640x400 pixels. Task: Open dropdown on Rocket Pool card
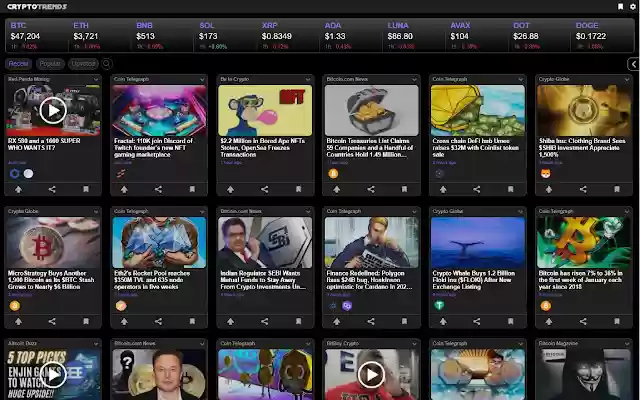pos(202,211)
